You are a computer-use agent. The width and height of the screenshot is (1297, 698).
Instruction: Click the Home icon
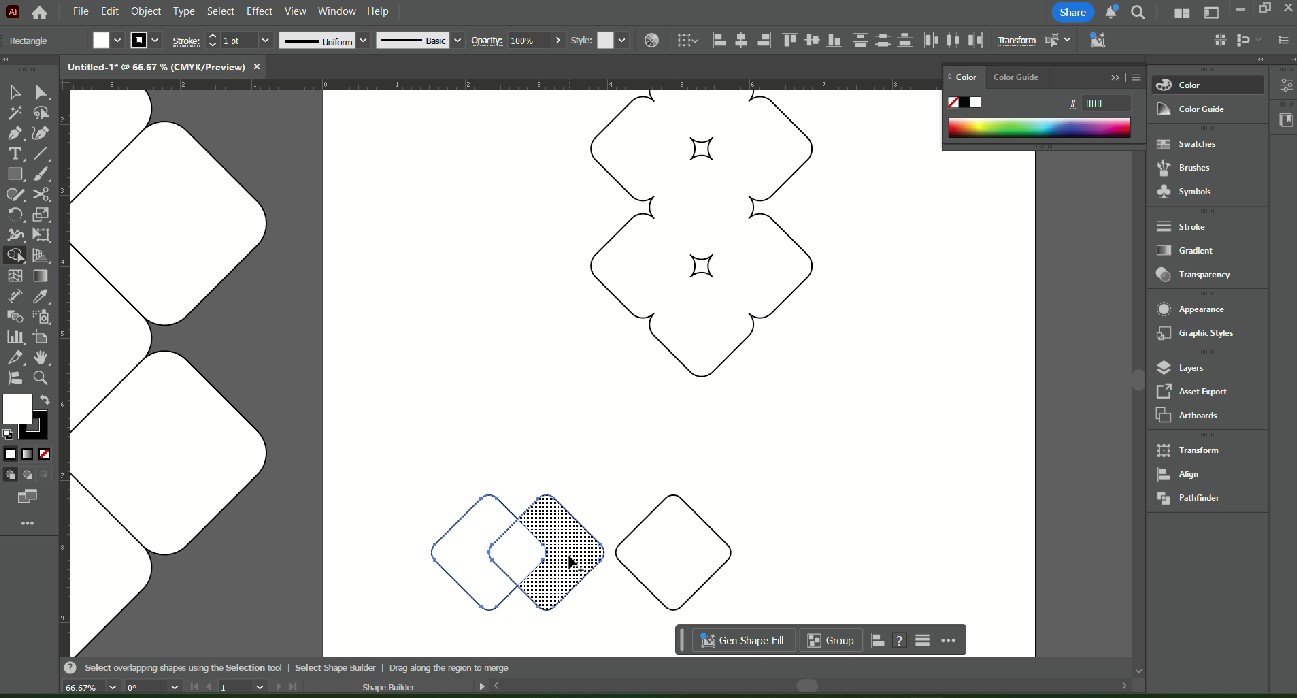click(x=39, y=13)
